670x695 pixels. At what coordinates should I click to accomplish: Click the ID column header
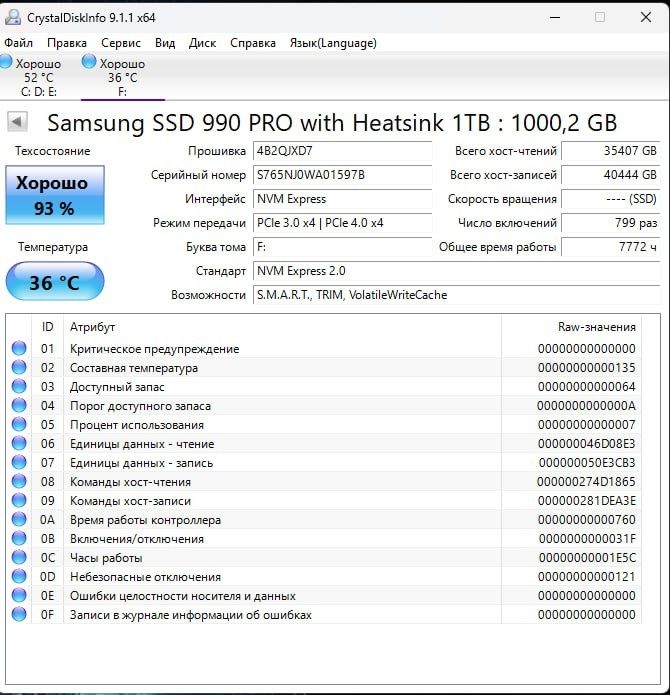coord(47,327)
